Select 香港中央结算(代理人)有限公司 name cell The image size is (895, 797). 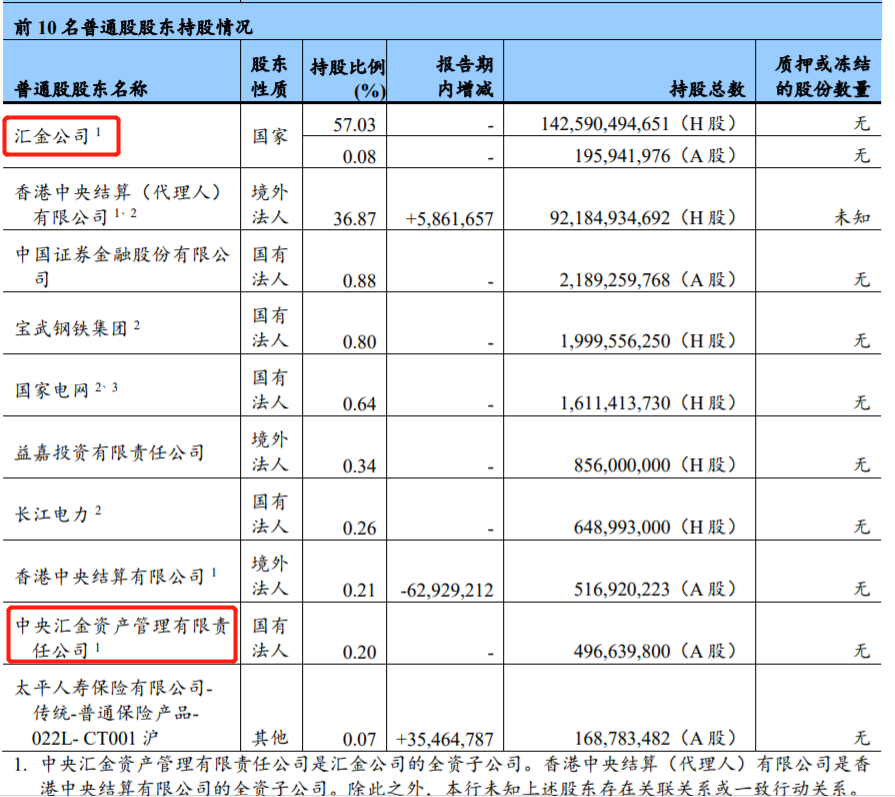coord(118,204)
